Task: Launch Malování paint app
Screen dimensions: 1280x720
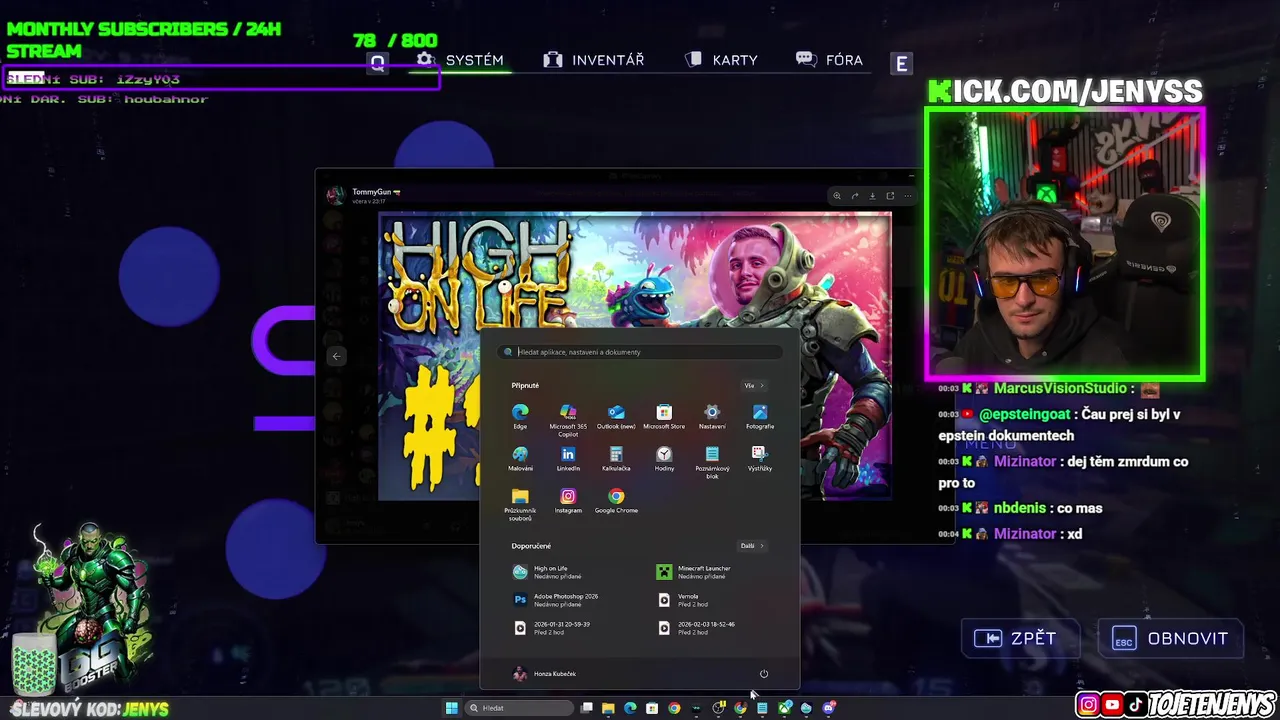Action: click(x=520, y=459)
